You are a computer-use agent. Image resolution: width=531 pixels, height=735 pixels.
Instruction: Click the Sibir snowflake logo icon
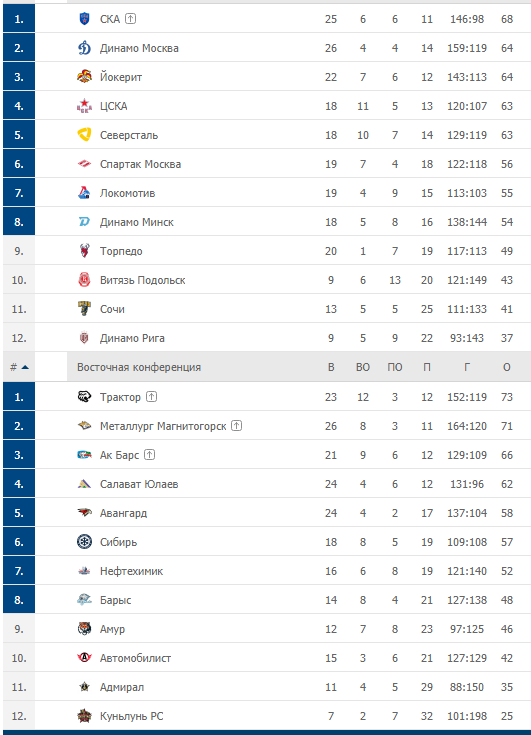[84, 542]
